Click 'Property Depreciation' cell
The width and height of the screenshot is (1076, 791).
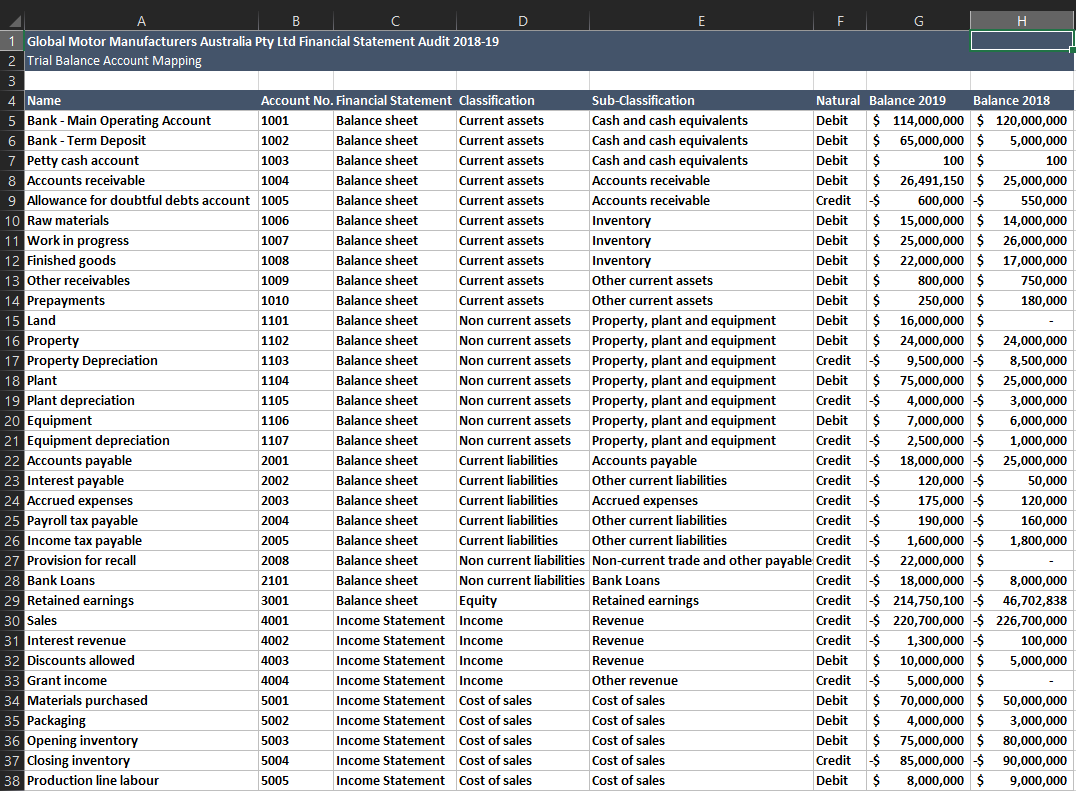(141, 361)
